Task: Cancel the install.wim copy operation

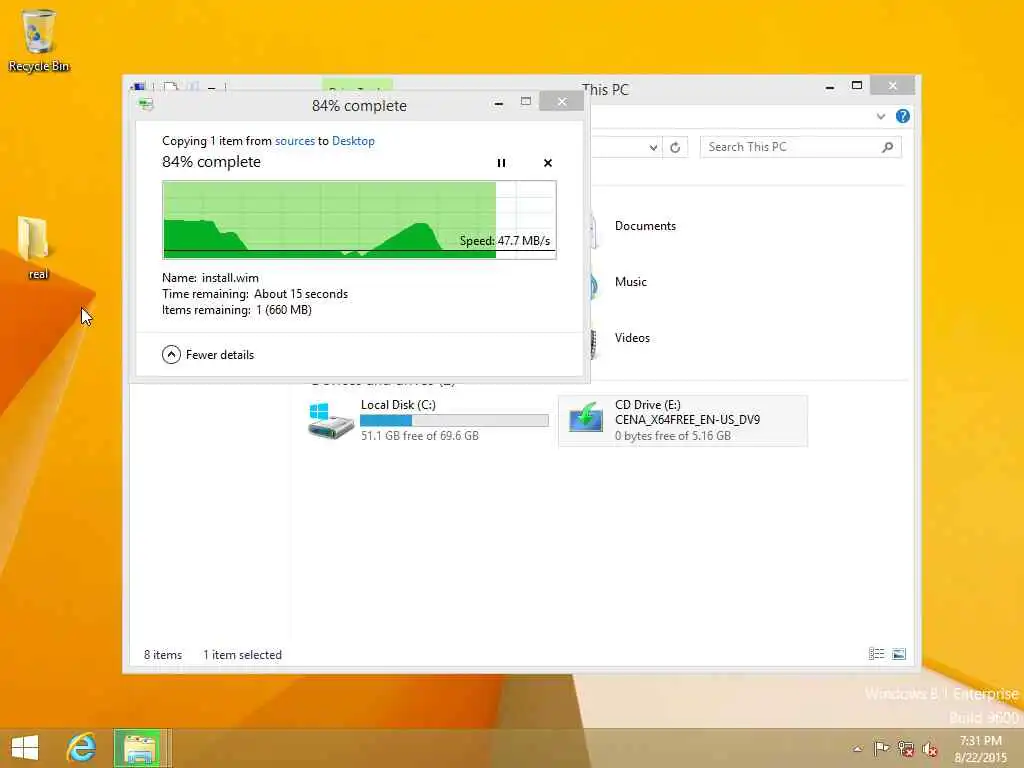Action: 548,163
